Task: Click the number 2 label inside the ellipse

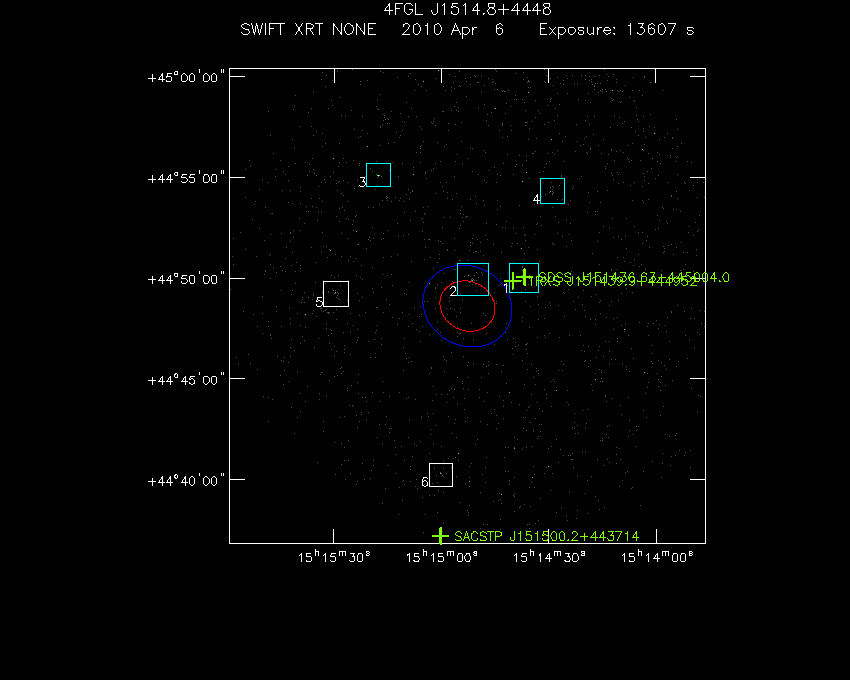Action: (x=453, y=291)
